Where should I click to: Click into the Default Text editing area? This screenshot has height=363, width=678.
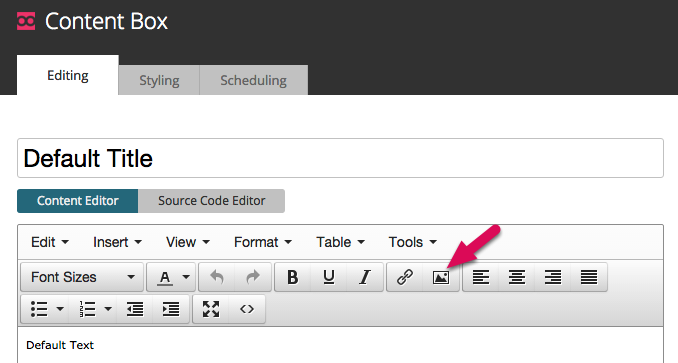click(340, 345)
